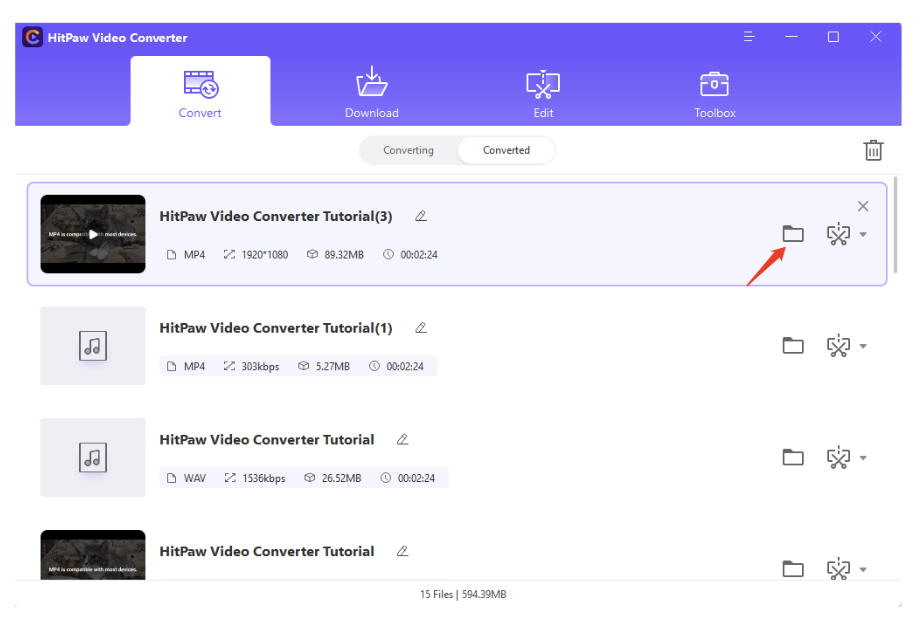Viewport: 920px width, 636px height.
Task: Open the Edit tab
Action: (x=543, y=92)
